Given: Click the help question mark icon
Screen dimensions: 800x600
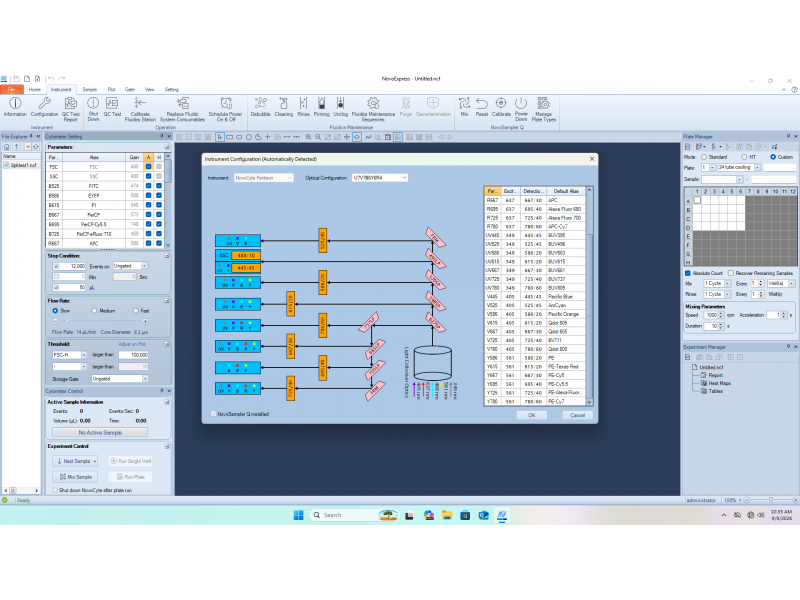Looking at the screenshot, I should pos(794,89).
